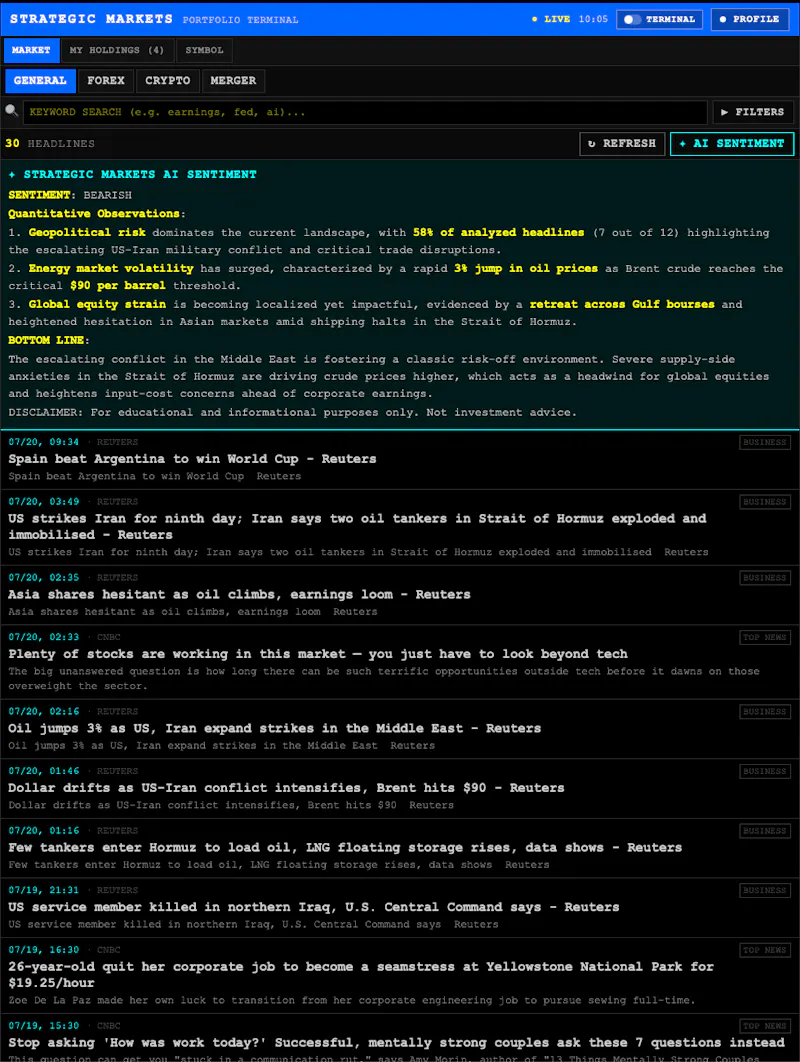Refresh the headlines list
800x1062 pixels.
pos(622,144)
